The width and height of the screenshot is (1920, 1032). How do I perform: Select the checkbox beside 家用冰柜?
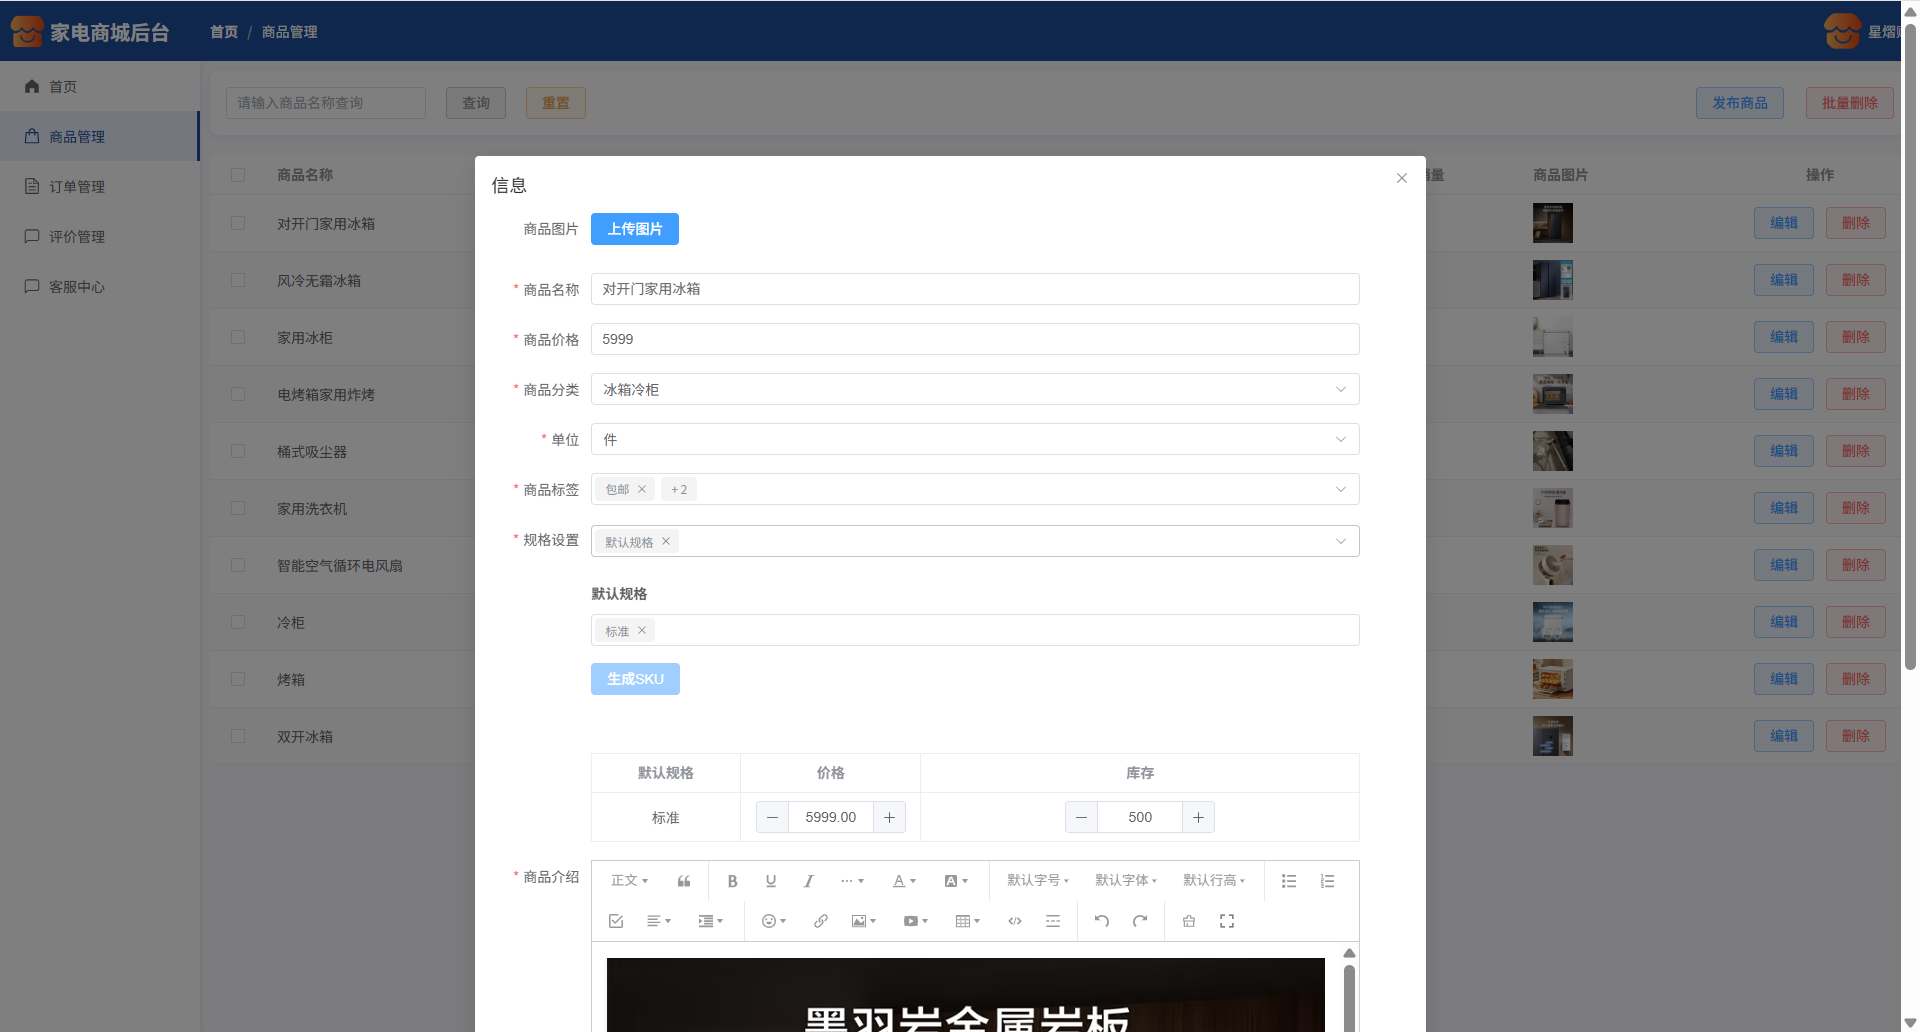(238, 337)
